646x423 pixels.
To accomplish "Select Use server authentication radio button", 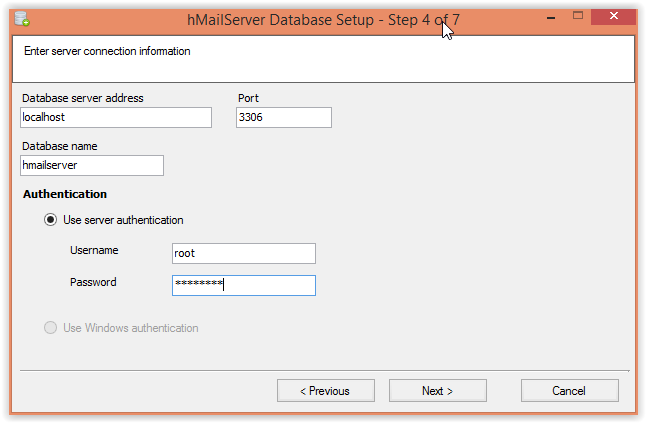I will [50, 220].
